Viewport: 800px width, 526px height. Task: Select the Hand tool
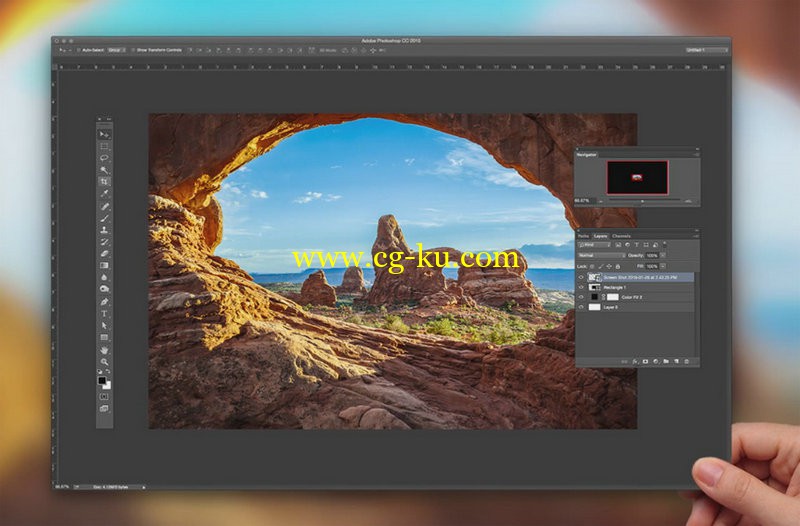104,350
